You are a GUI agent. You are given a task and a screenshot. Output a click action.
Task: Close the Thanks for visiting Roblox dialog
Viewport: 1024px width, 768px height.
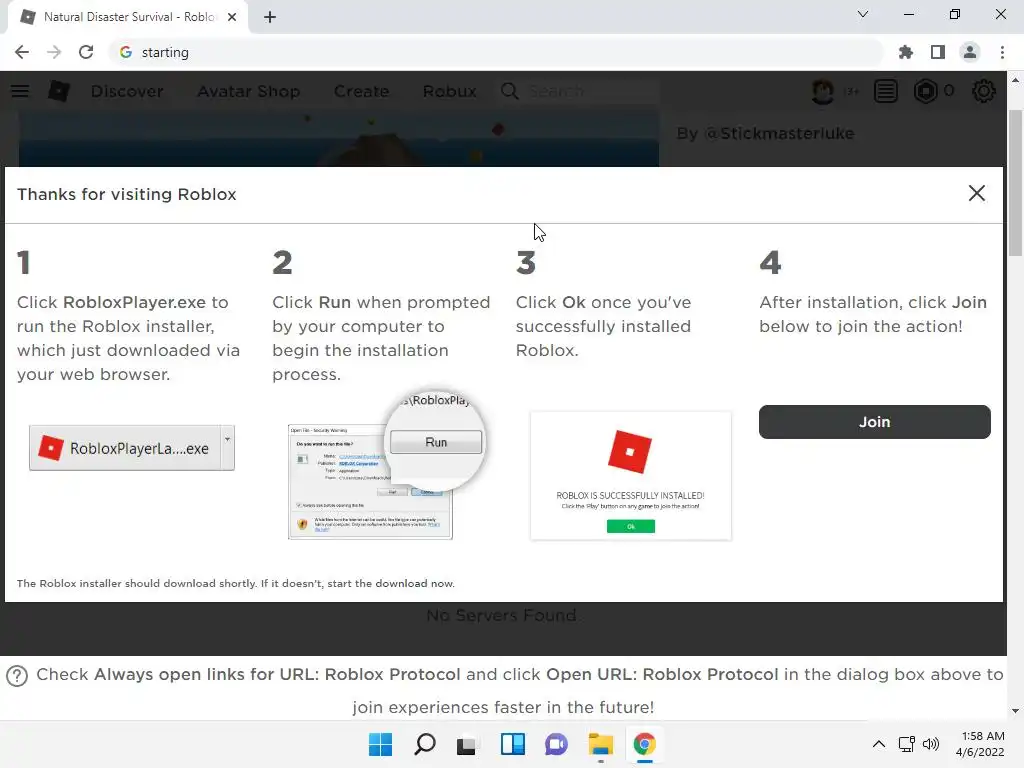[976, 193]
